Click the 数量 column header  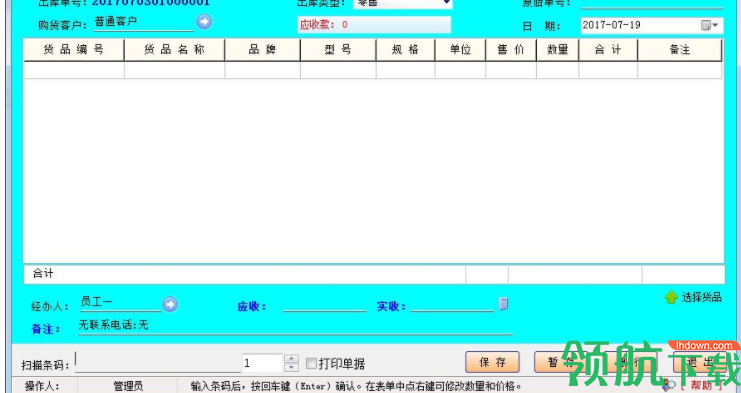click(x=558, y=50)
